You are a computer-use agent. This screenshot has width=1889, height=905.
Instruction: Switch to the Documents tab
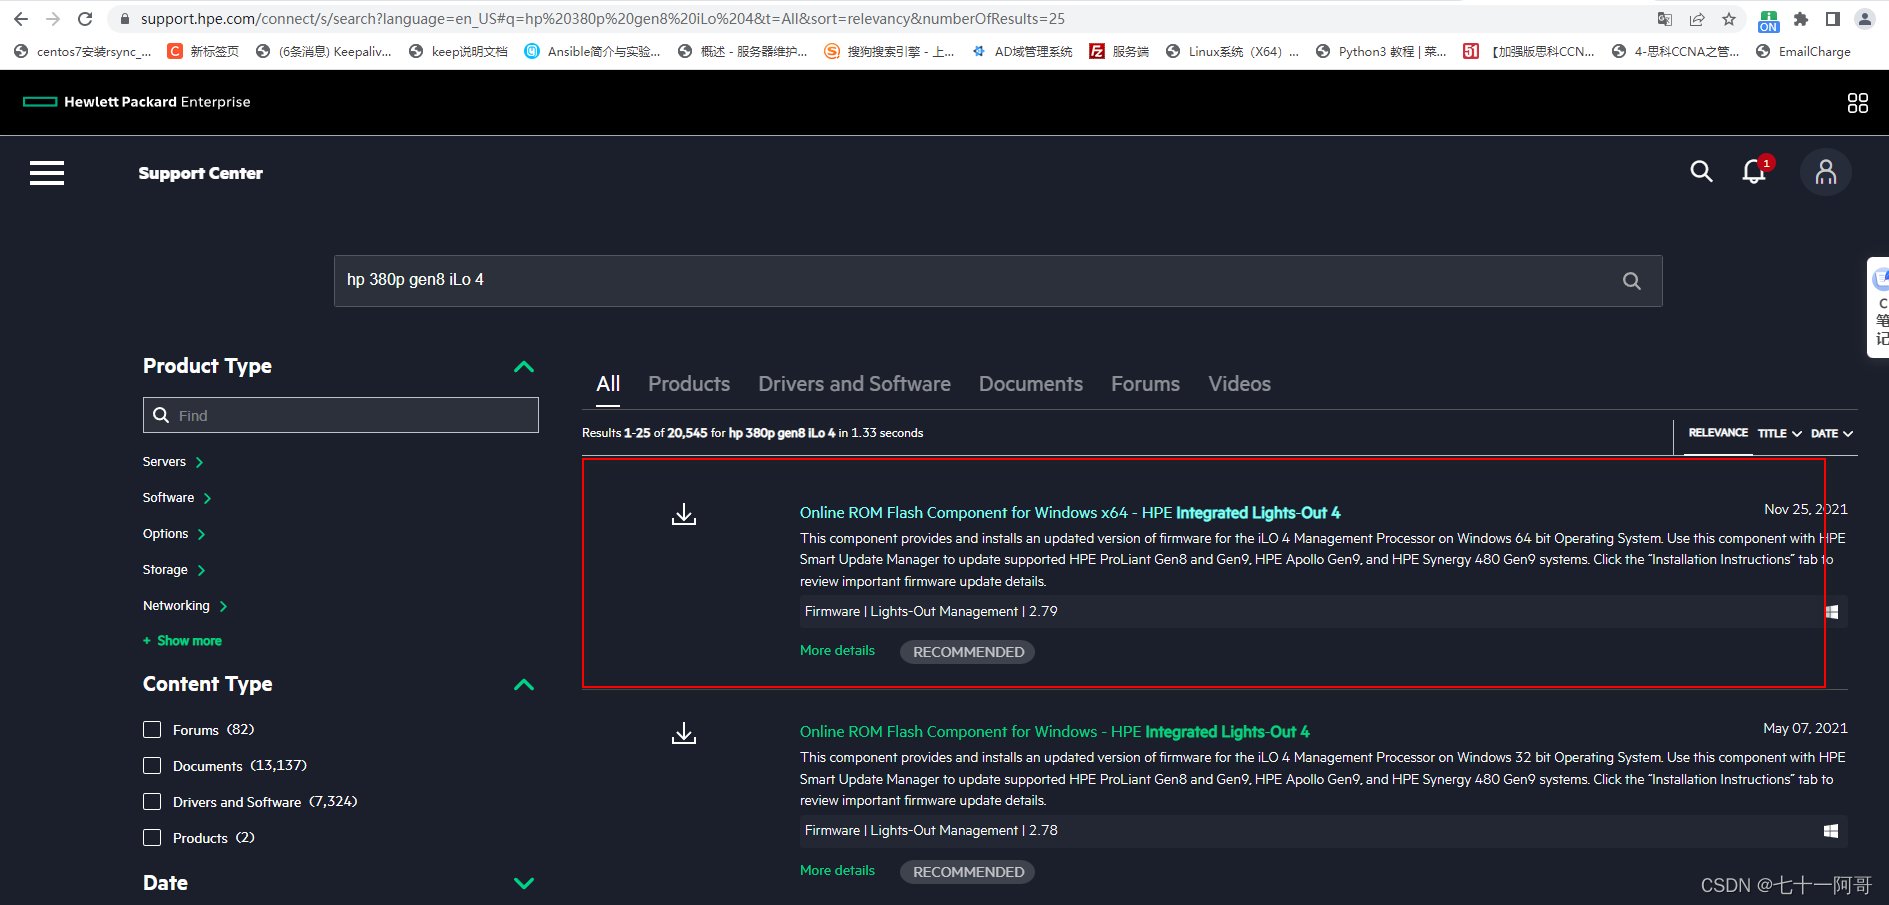click(1031, 384)
